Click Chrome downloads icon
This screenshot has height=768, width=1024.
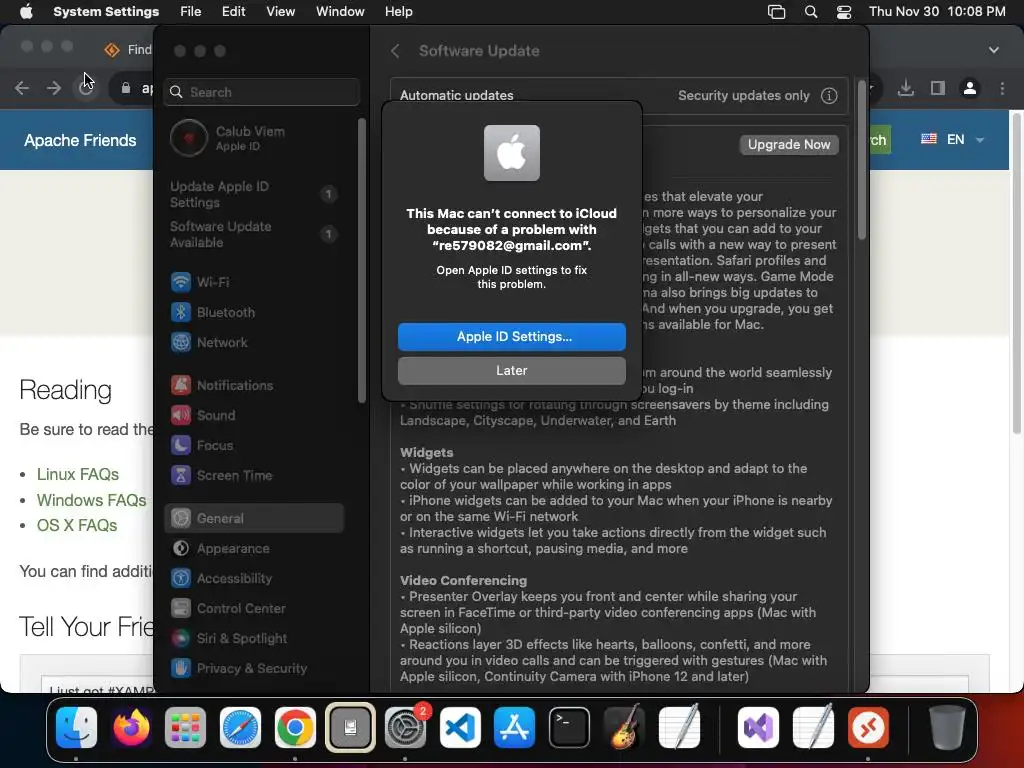[x=905, y=88]
